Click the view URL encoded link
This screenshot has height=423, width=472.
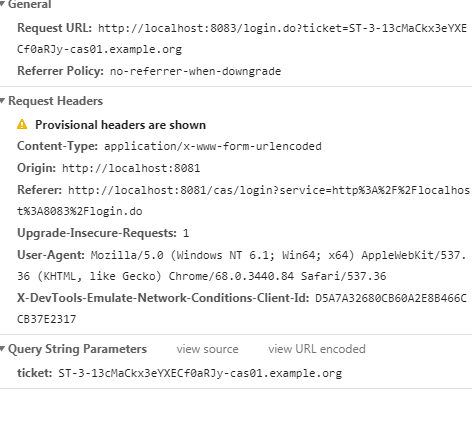coord(317,349)
